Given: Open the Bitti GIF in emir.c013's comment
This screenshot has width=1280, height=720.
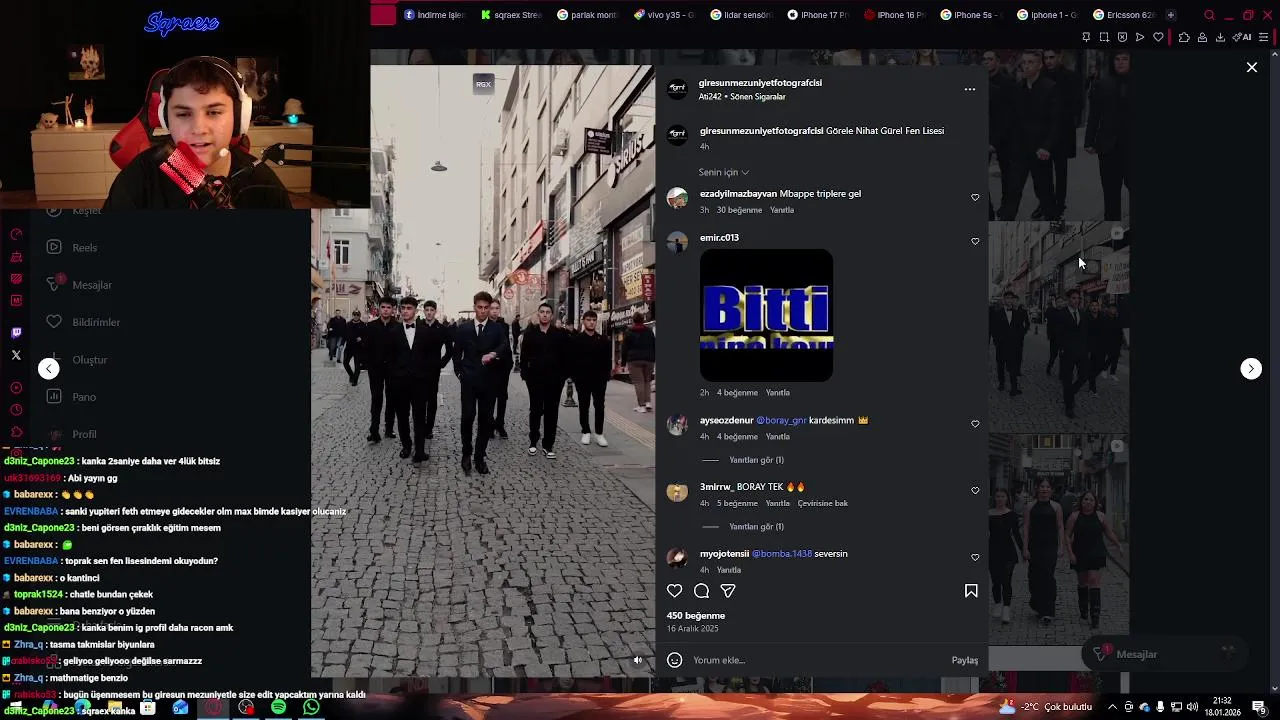Looking at the screenshot, I should [766, 315].
